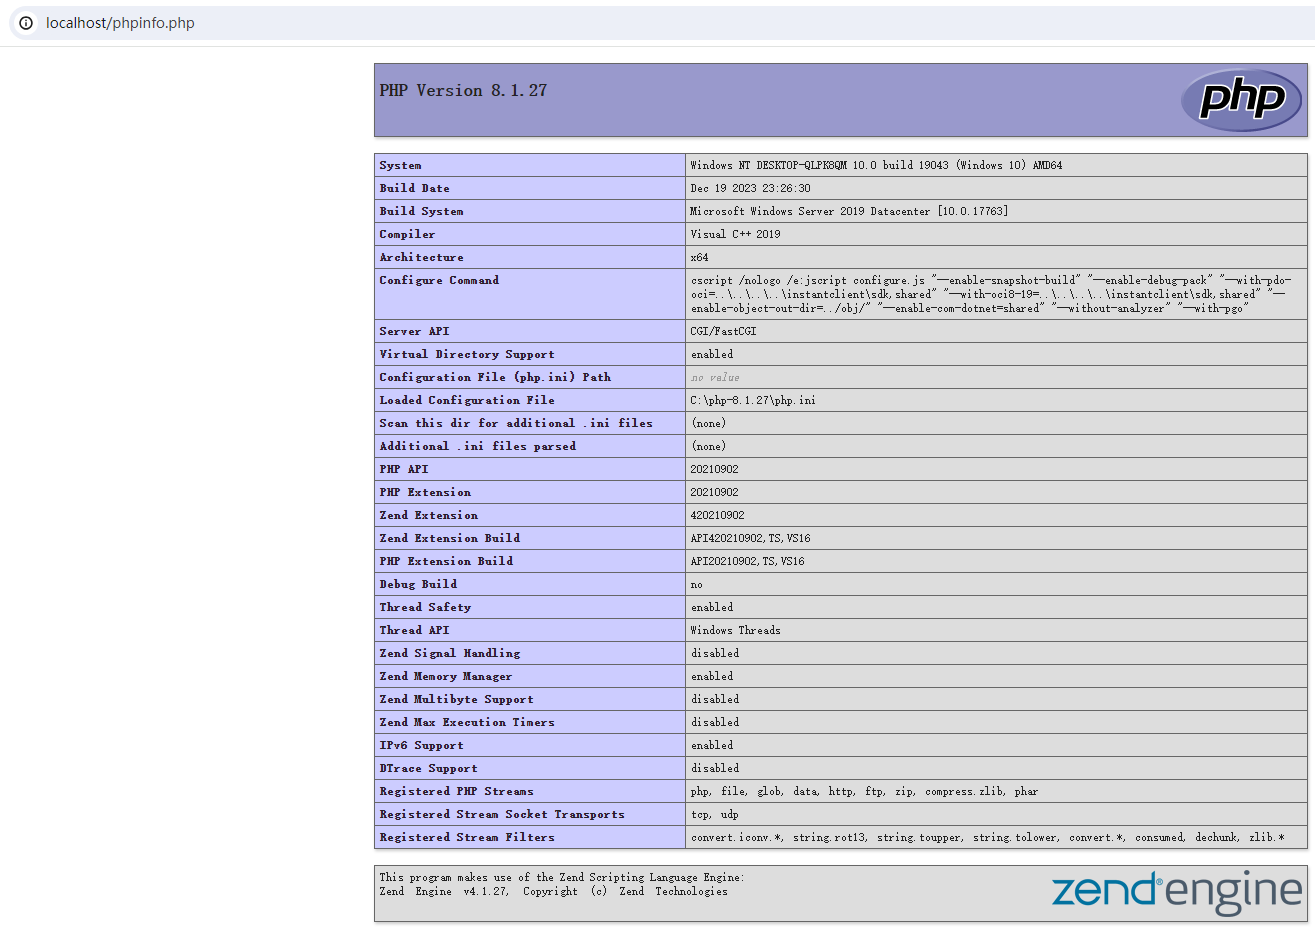Select the 'Zend Extension Build' label

click(x=450, y=539)
